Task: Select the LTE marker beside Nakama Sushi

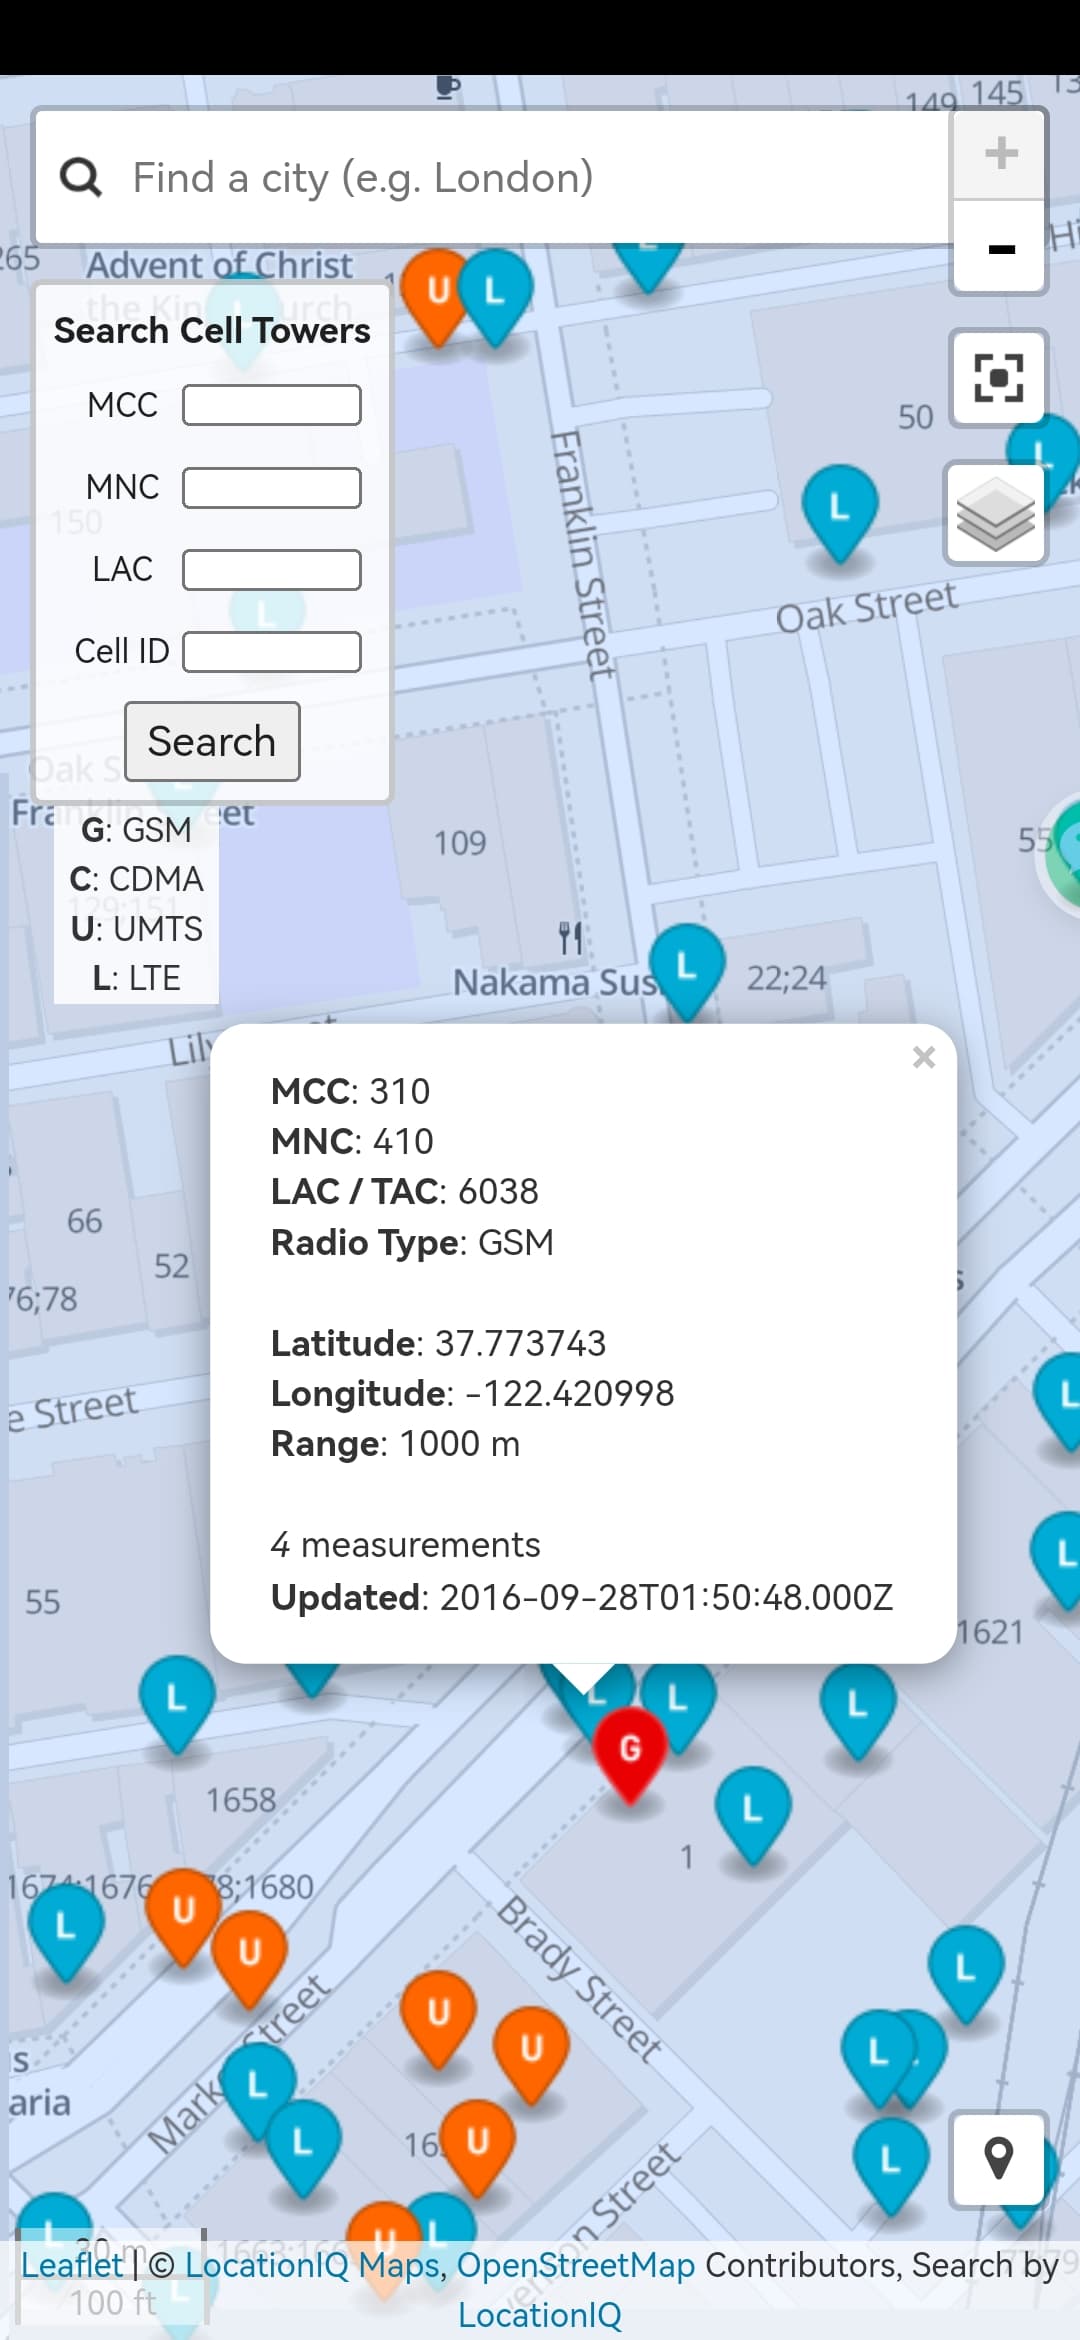Action: pyautogui.click(x=686, y=972)
